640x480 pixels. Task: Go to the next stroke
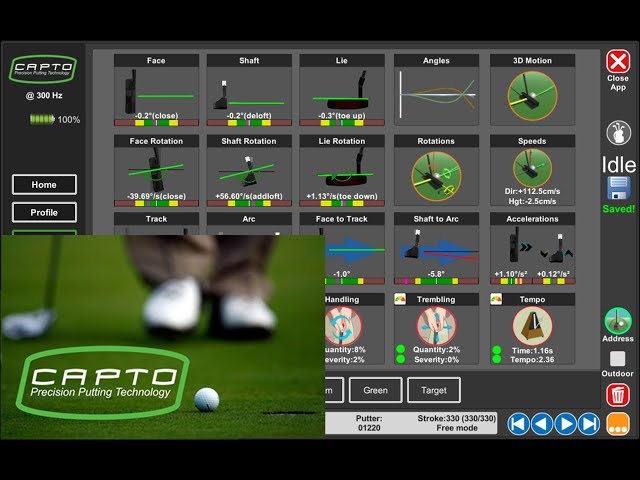click(566, 424)
